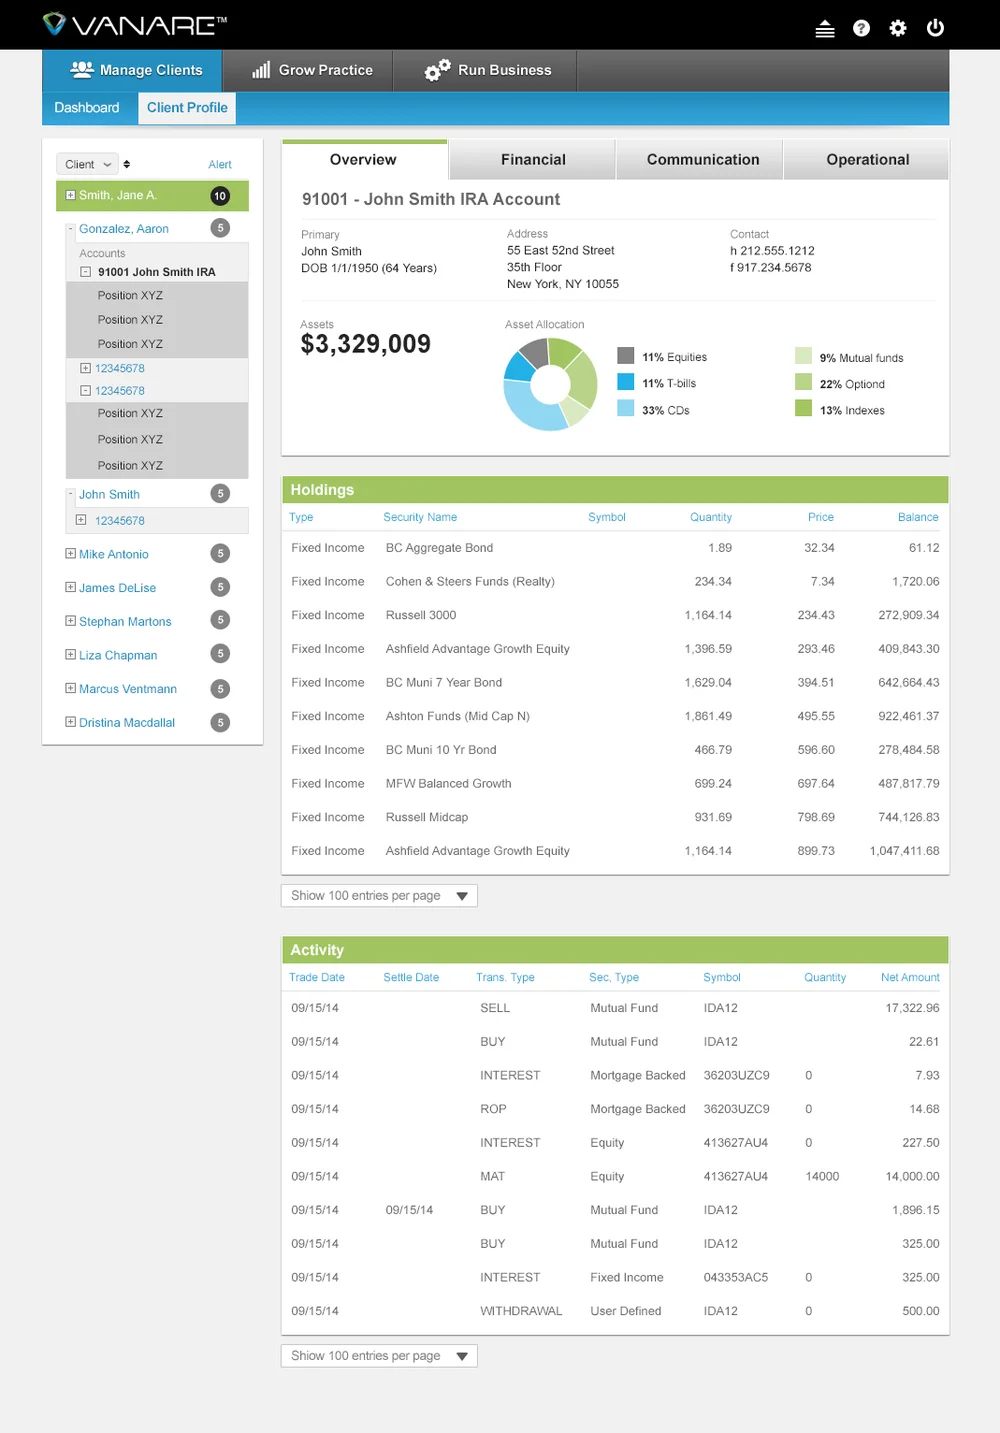Click the Run Business gears icon
Viewport: 1000px width, 1433px height.
[x=436, y=70]
